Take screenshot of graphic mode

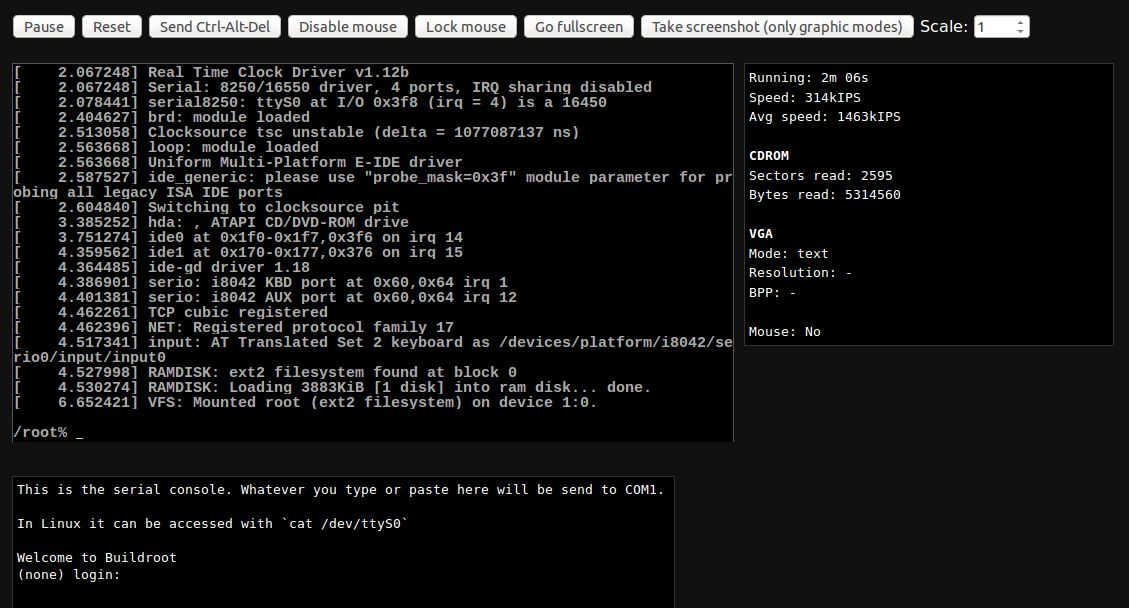778,27
